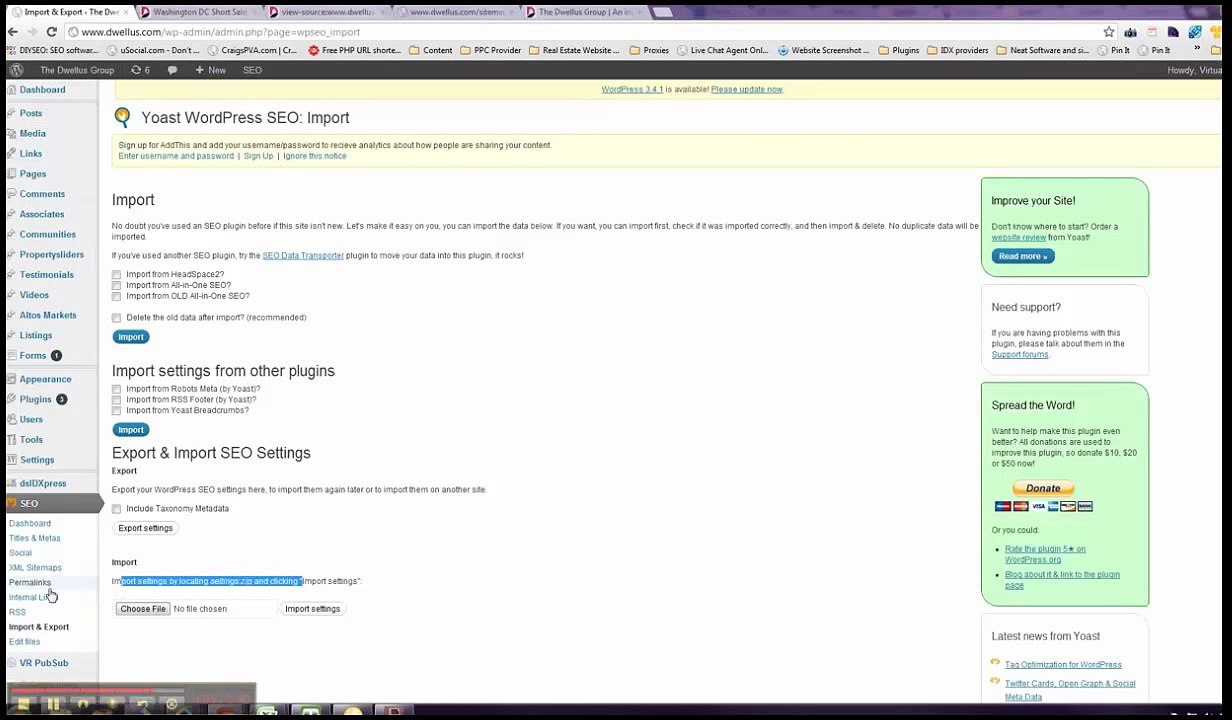
Task: Click the Posts pin icon in sidebar
Action: (x=11, y=113)
